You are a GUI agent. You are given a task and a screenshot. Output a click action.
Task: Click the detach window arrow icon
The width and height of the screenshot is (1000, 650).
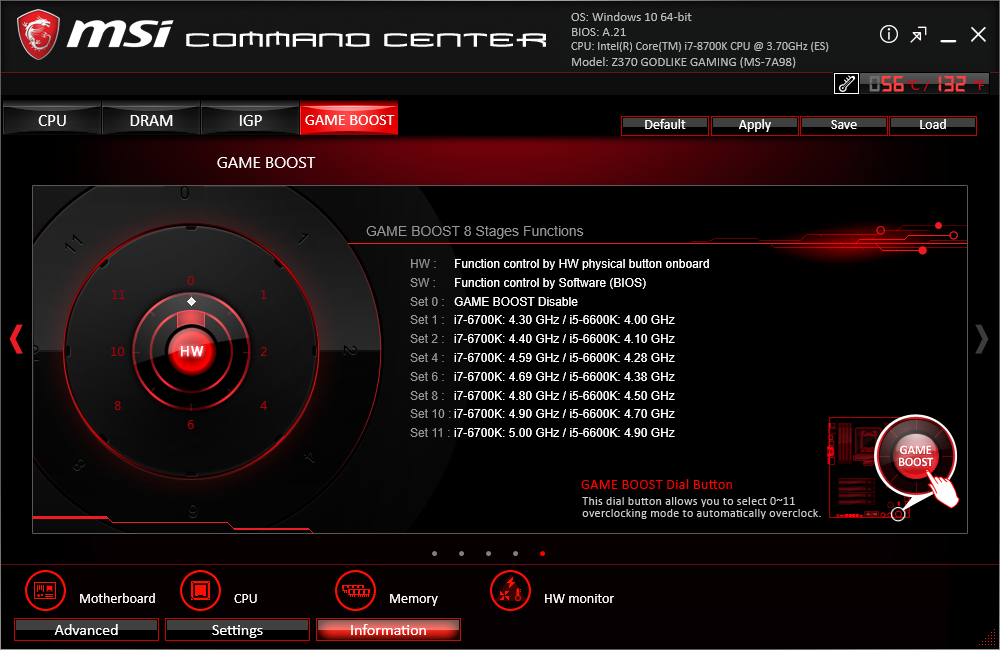point(918,34)
